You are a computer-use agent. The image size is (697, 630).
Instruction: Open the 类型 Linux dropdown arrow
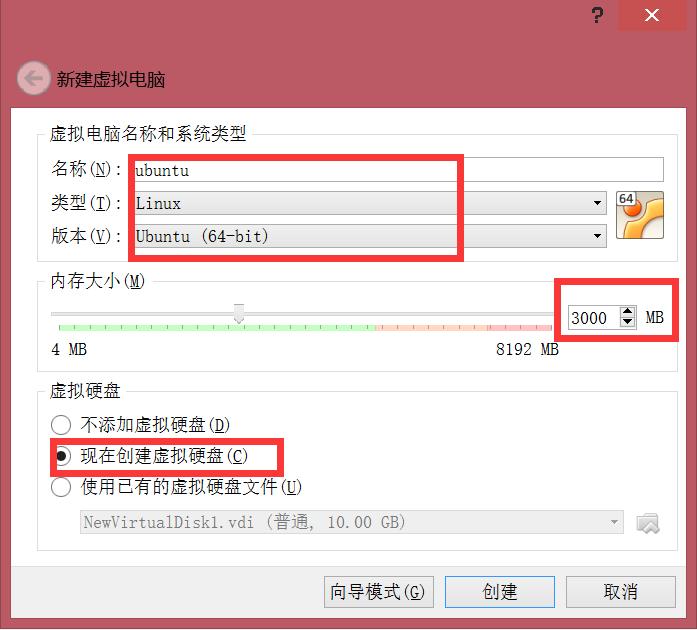(597, 203)
